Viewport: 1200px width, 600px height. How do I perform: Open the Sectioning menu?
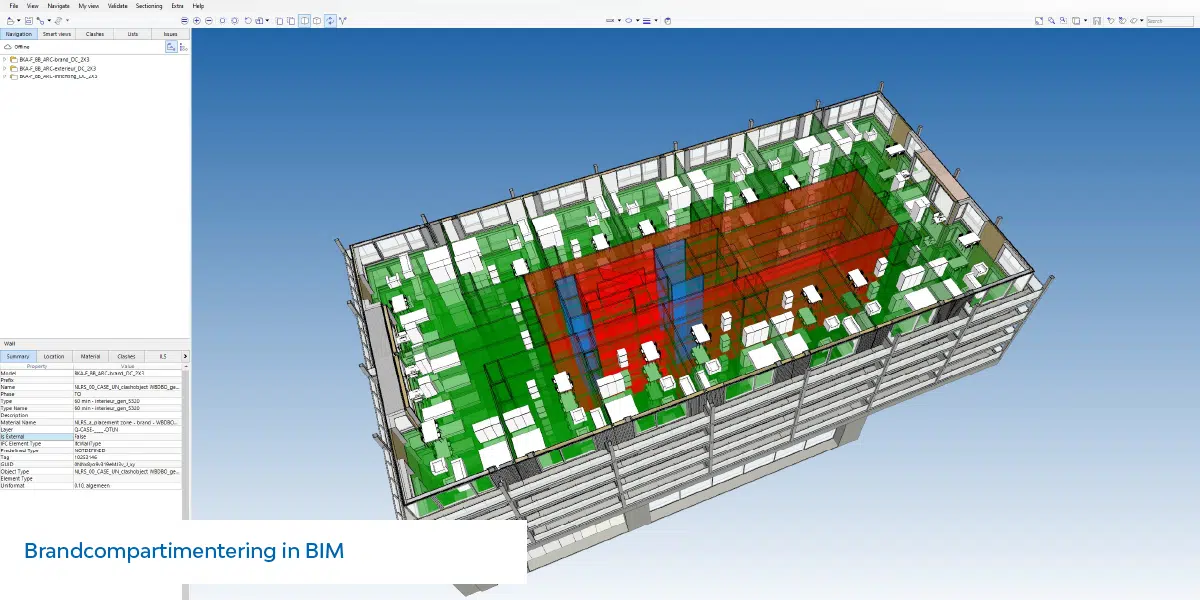148,5
